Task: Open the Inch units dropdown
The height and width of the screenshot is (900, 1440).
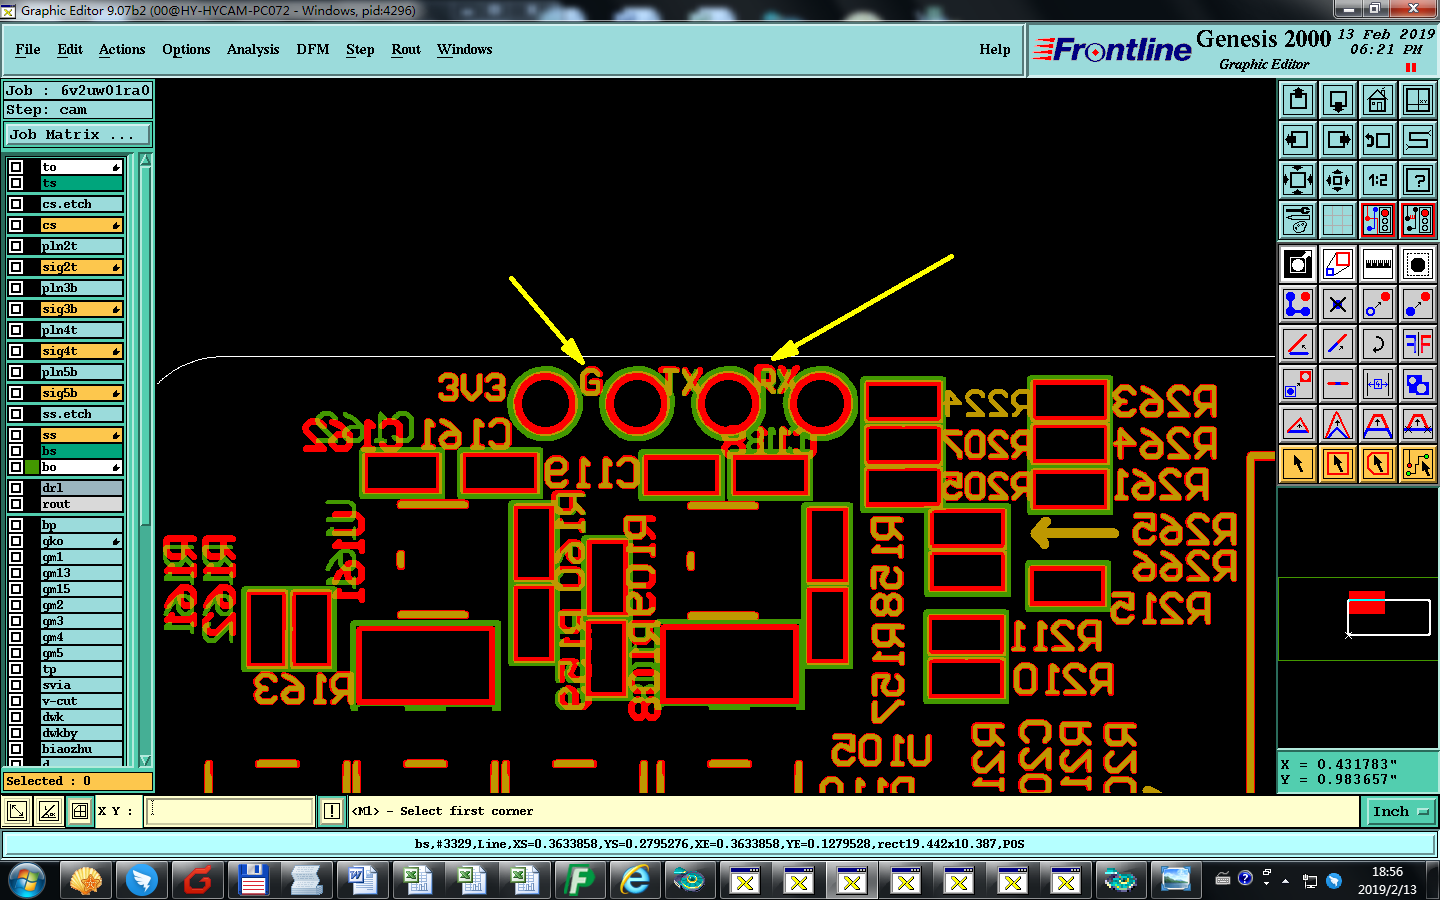Action: pos(1400,811)
